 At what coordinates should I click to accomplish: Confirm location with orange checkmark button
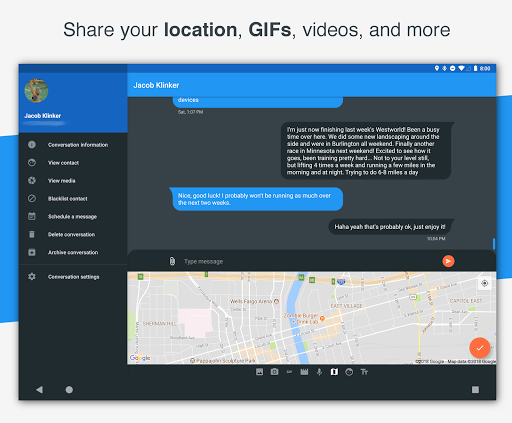(480, 348)
